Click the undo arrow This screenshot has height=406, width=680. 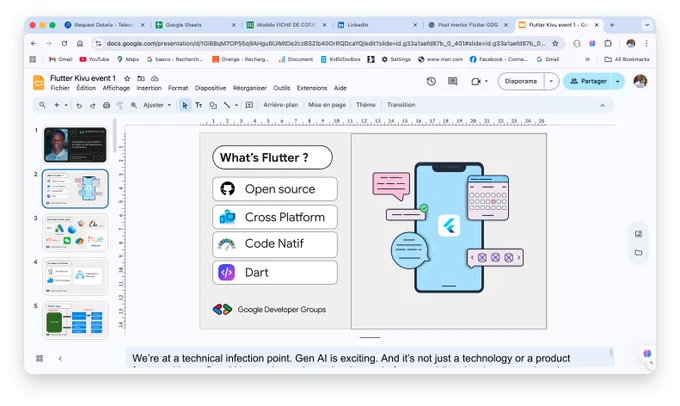[x=79, y=105]
